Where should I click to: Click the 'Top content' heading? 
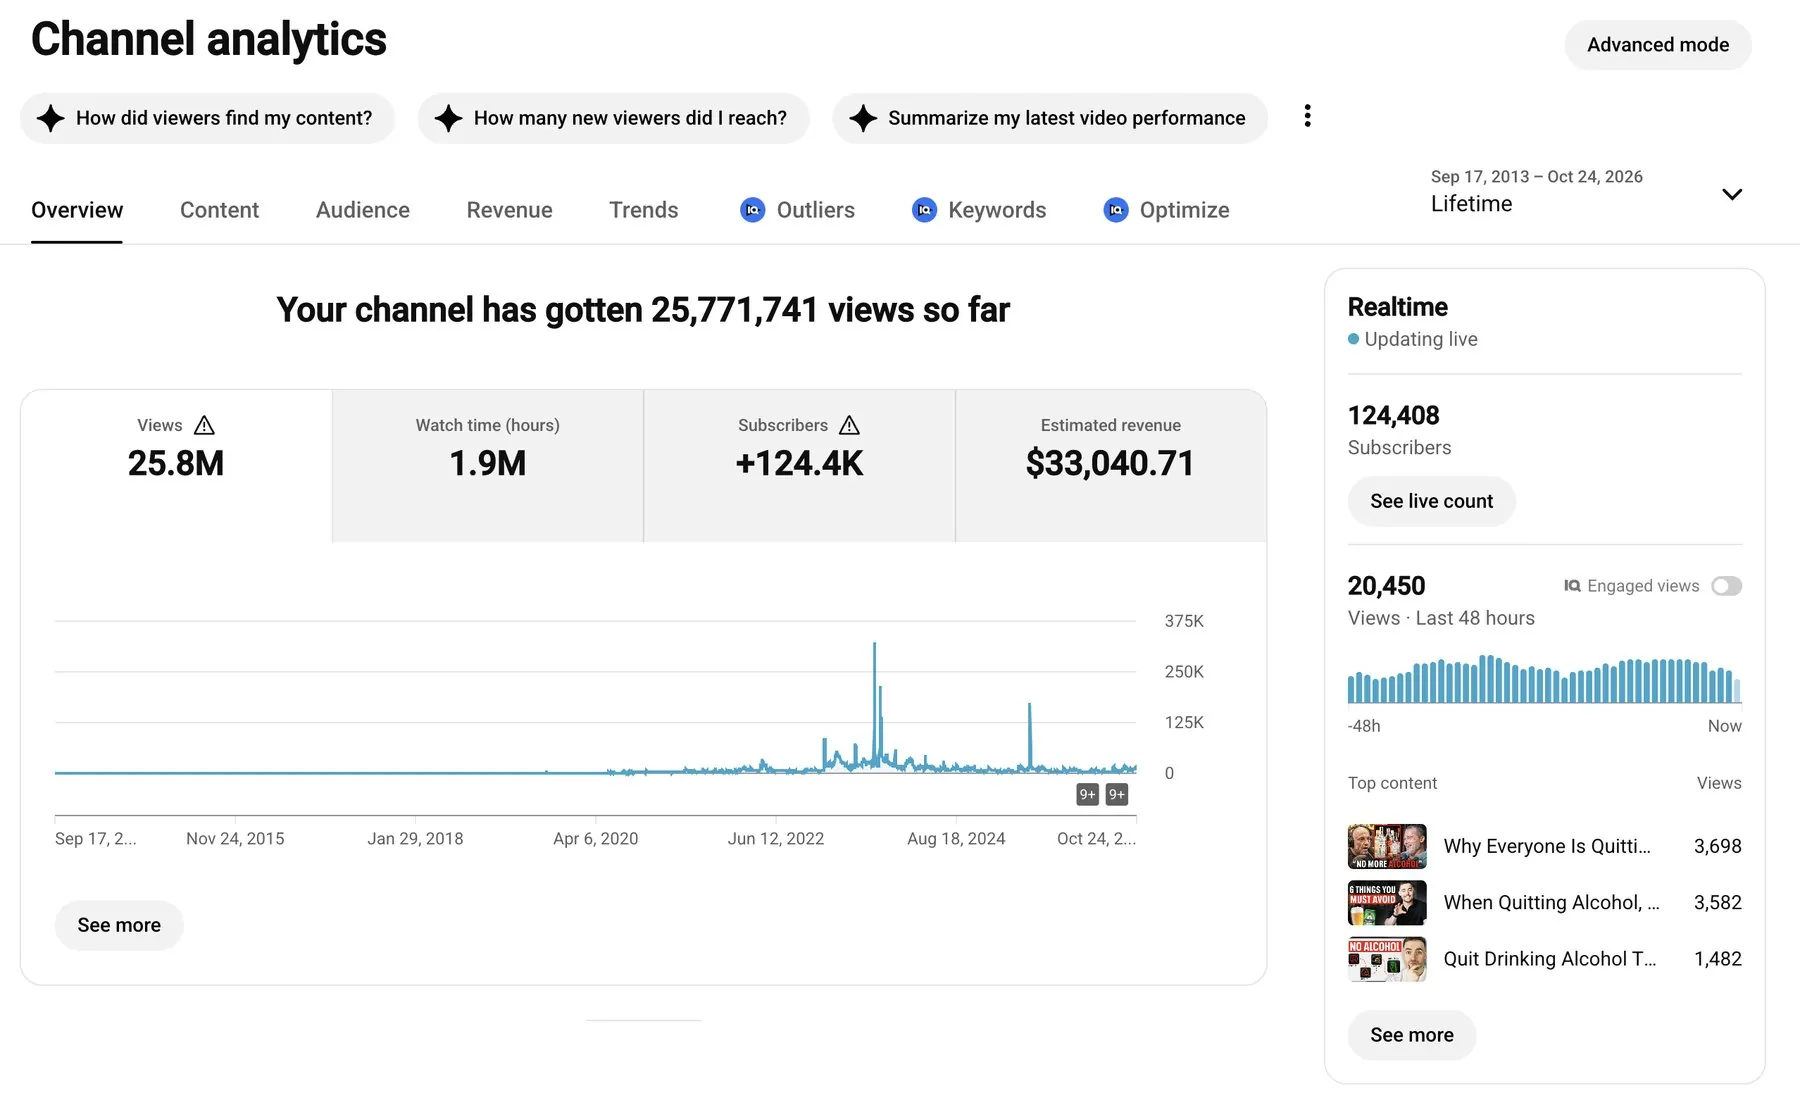click(x=1392, y=783)
